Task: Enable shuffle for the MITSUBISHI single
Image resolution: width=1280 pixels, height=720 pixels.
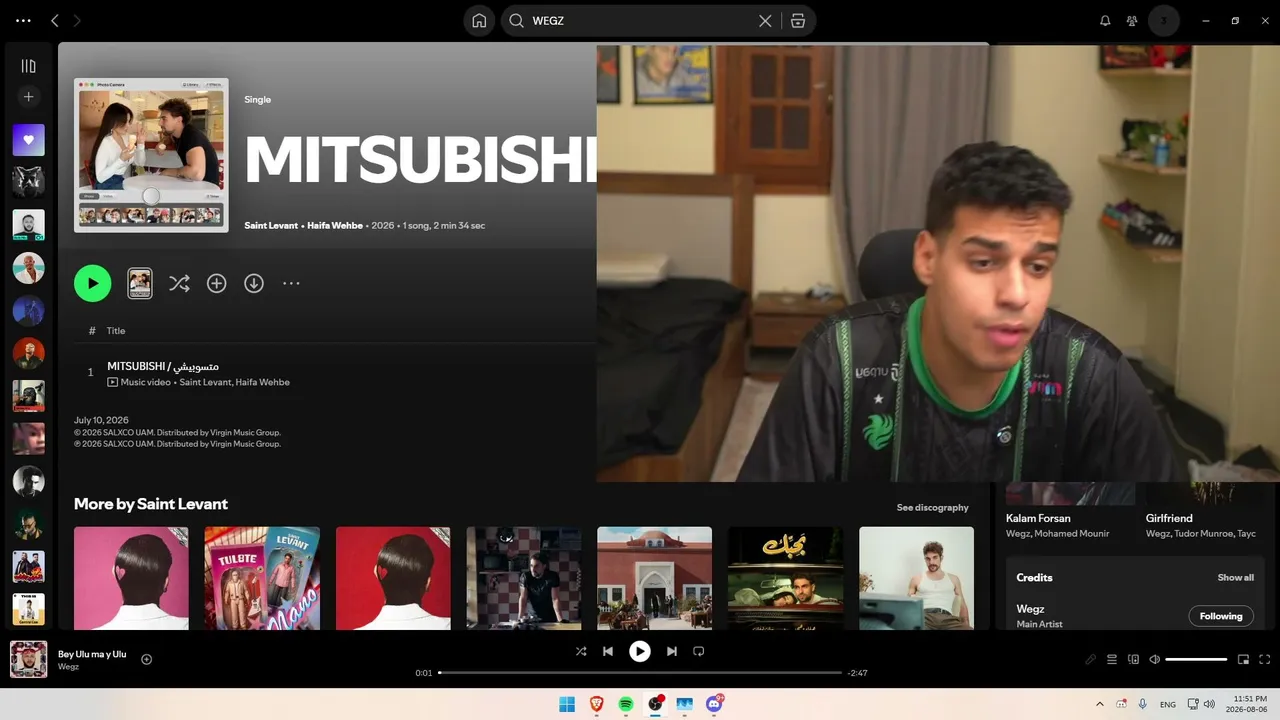Action: (179, 283)
